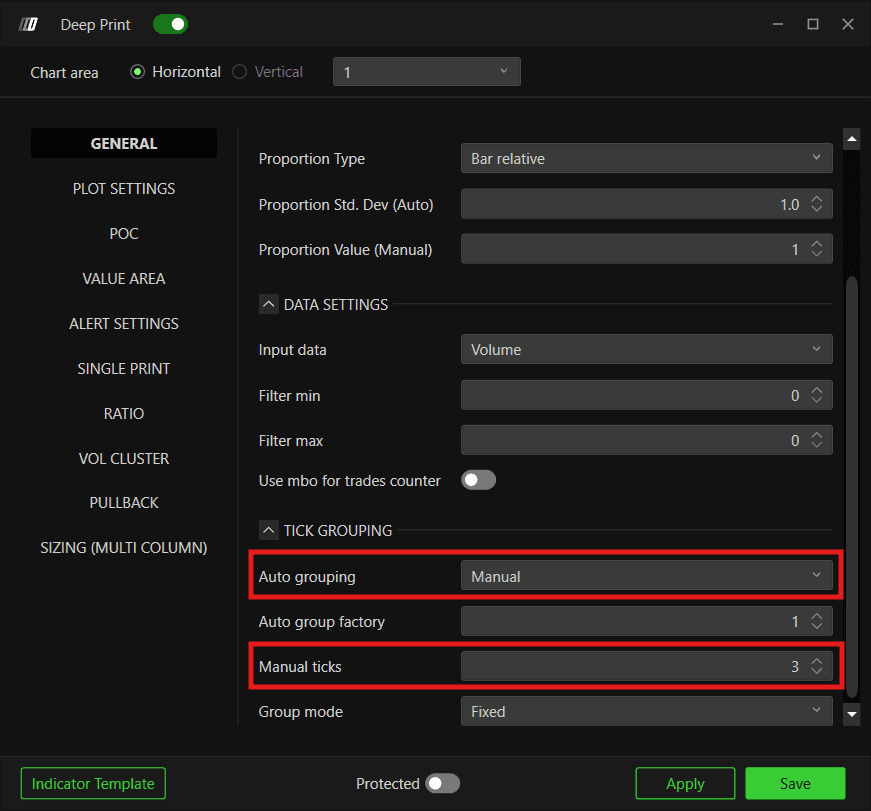Image resolution: width=871 pixels, height=811 pixels.
Task: Open the VOL CLUSTER section
Action: [124, 459]
